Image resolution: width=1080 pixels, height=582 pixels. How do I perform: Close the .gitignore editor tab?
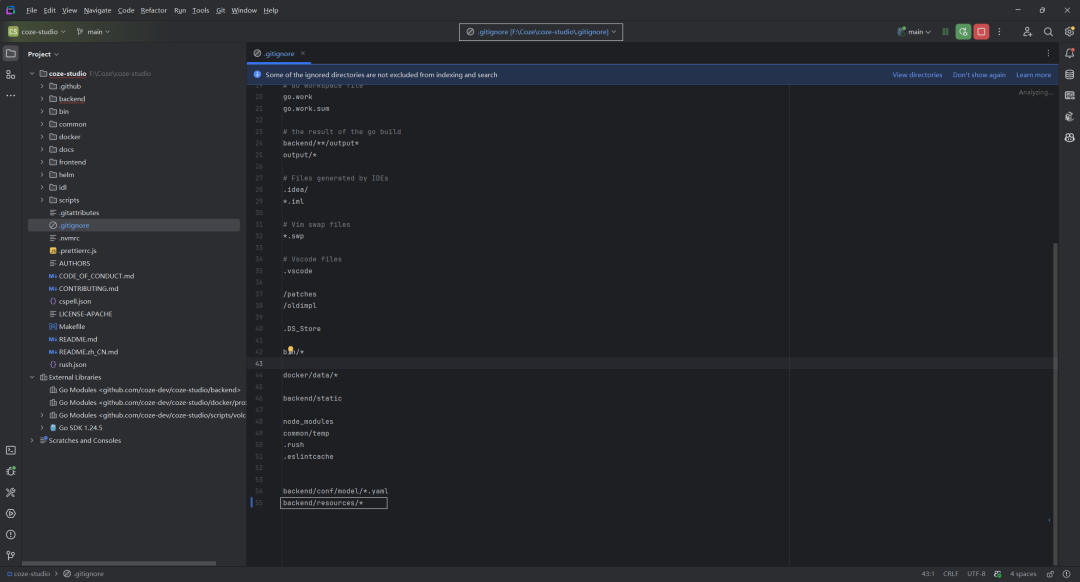(302, 54)
